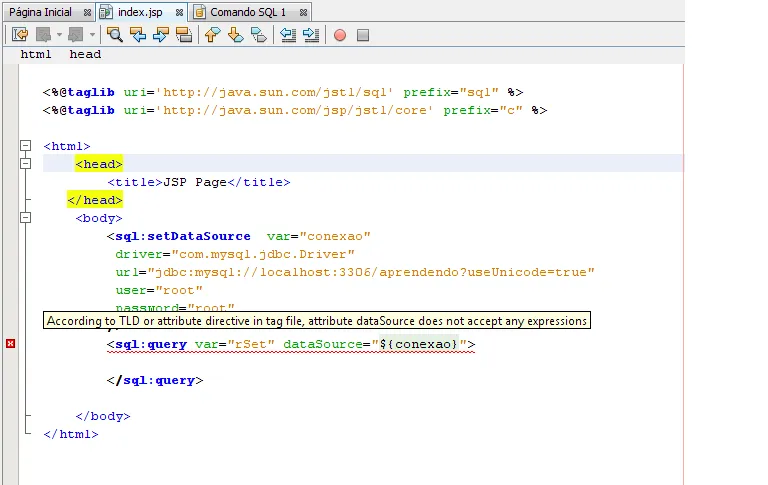This screenshot has height=485, width=768.
Task: Toggle a bookmark on the current line
Action: [258, 35]
